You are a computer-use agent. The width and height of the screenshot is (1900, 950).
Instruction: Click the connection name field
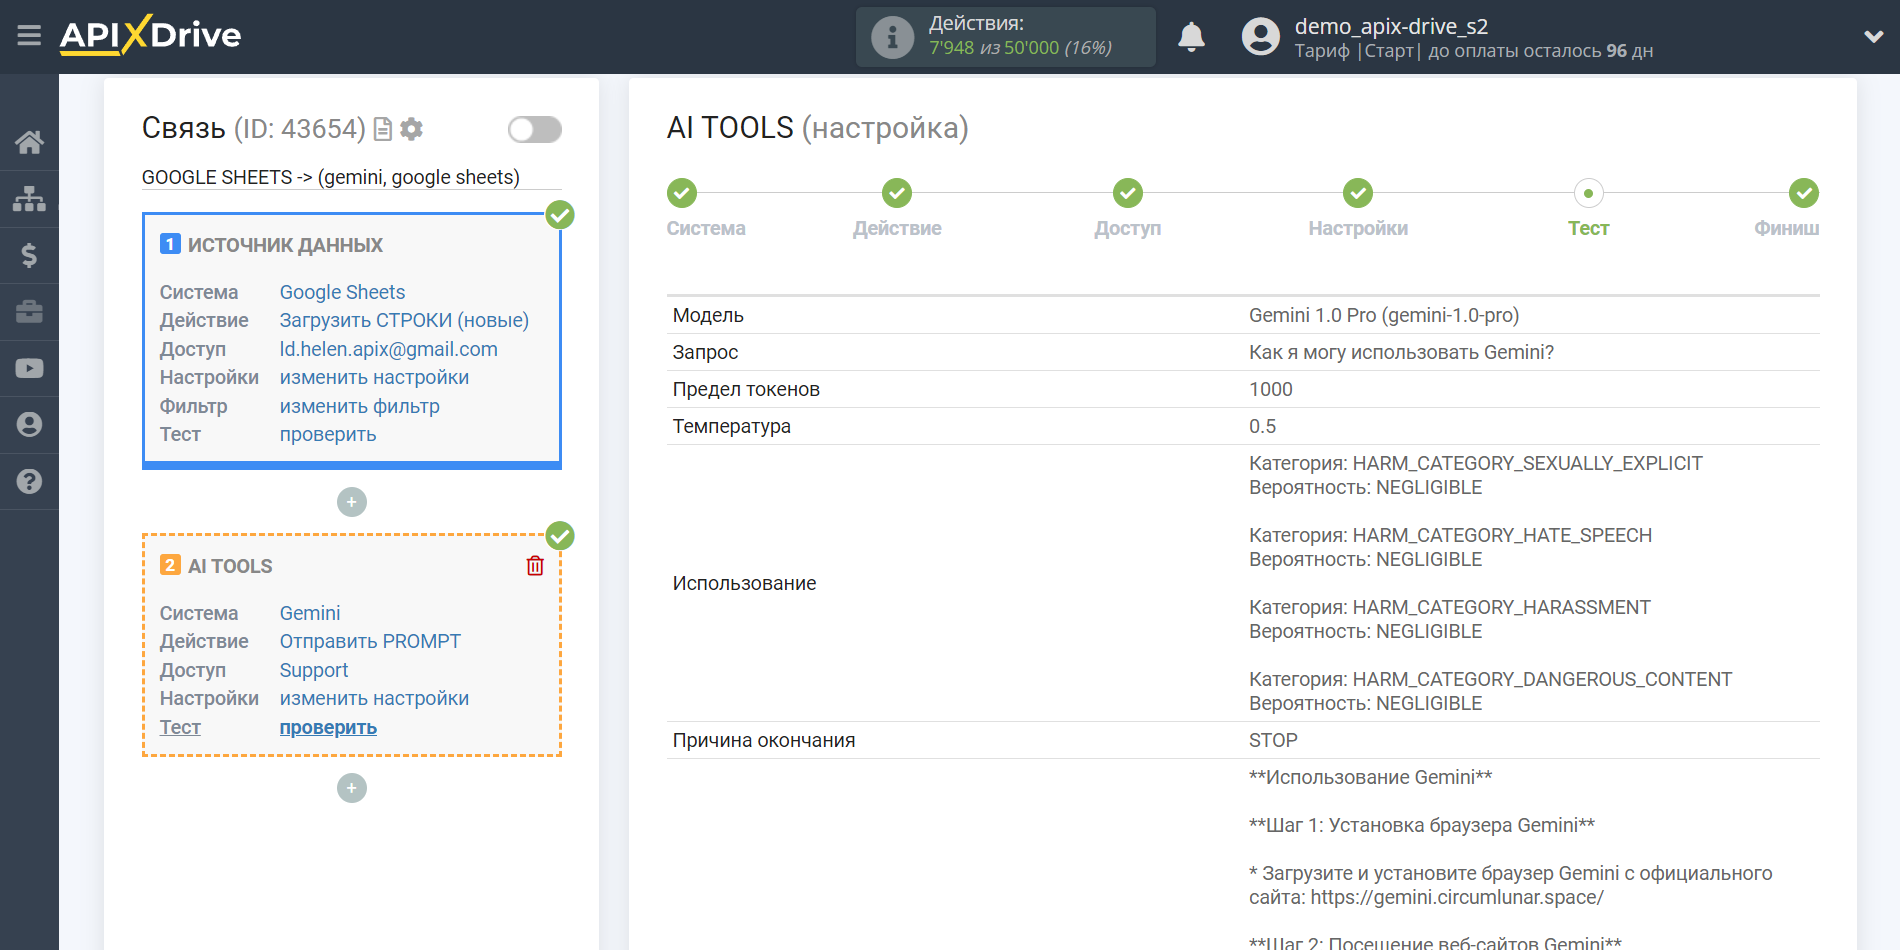coord(351,177)
